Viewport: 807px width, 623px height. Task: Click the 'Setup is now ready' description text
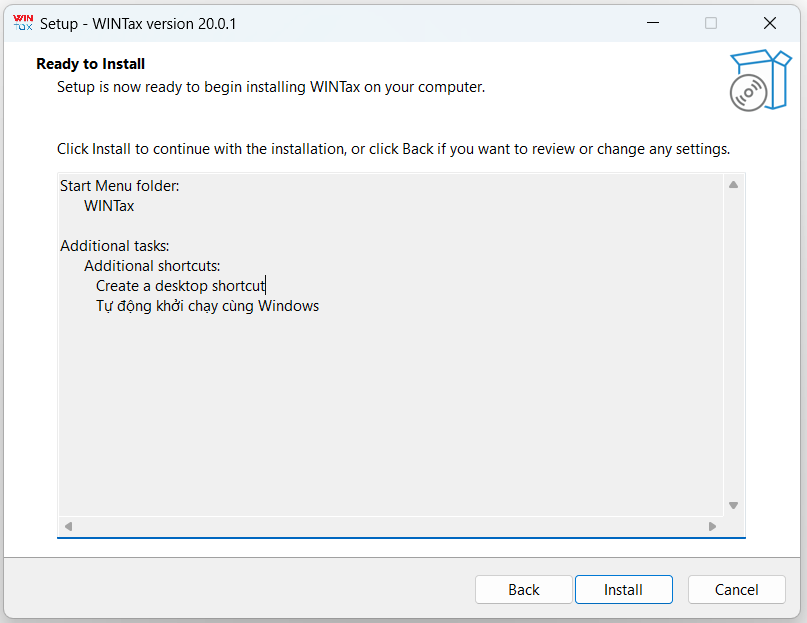coord(271,87)
